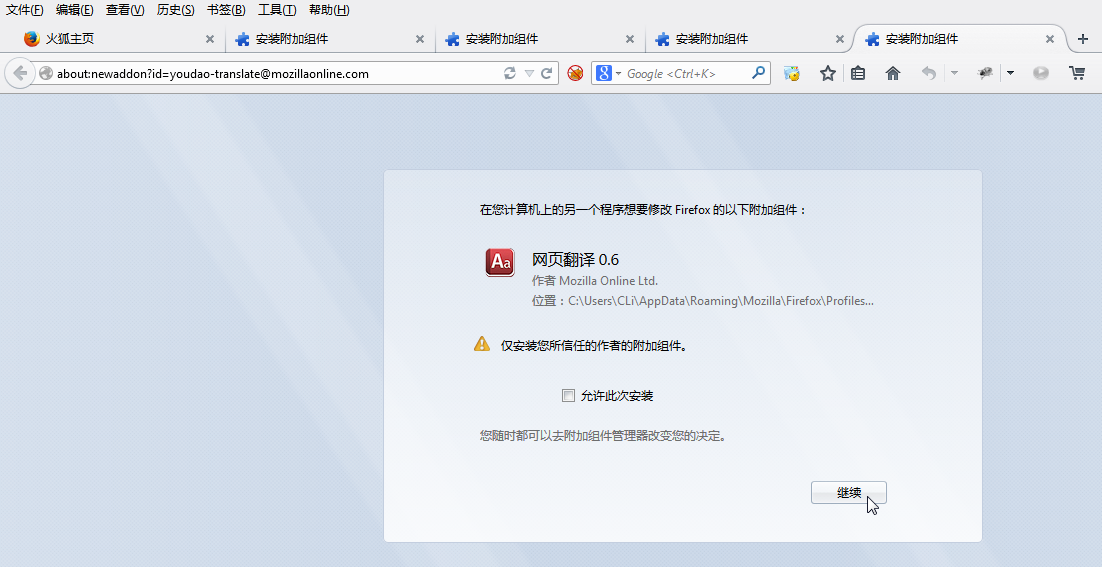The image size is (1102, 567).
Task: Click the Google search engine icon
Action: click(x=604, y=73)
